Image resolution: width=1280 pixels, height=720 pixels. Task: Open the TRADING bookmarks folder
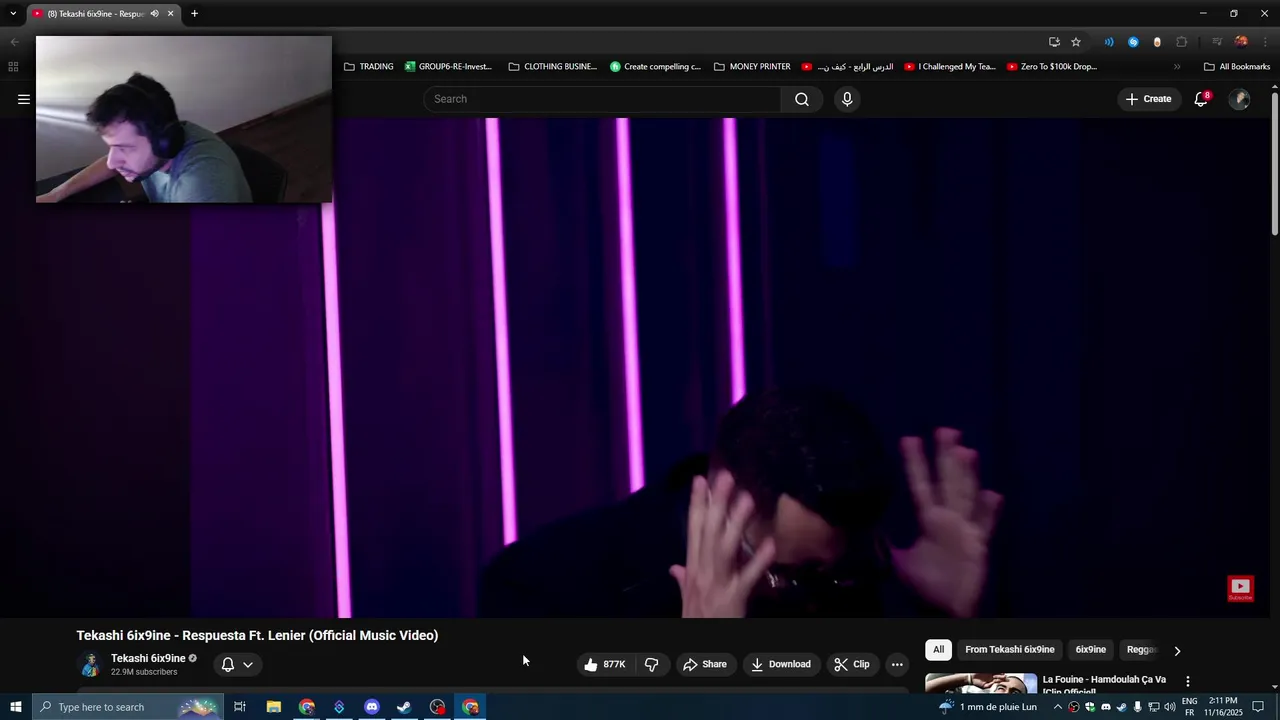point(369,67)
